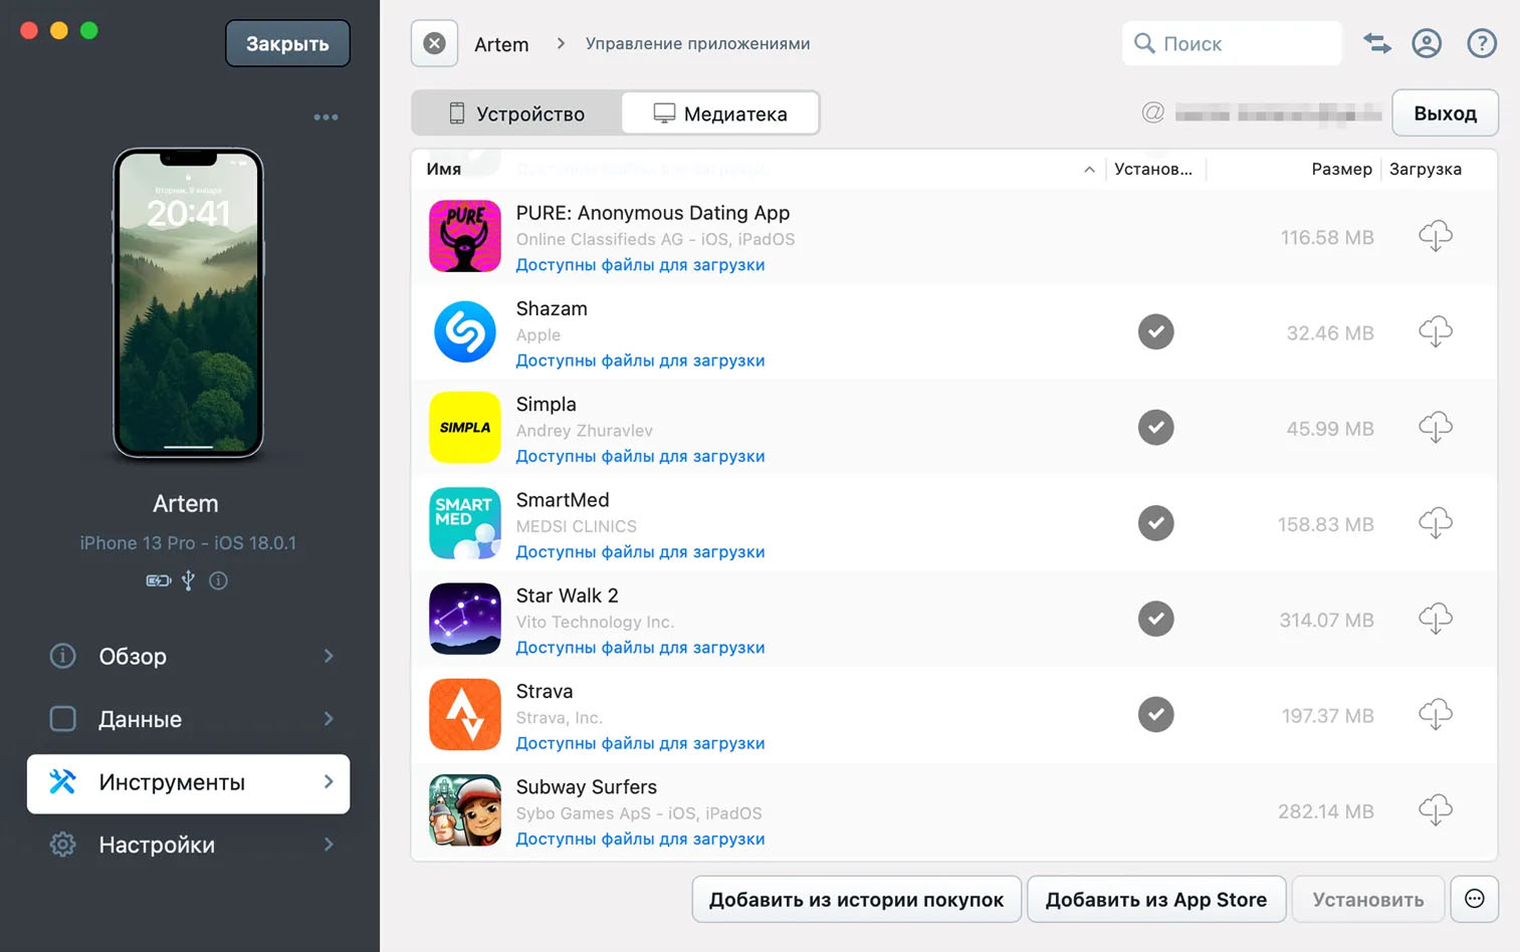Image resolution: width=1520 pixels, height=952 pixels.
Task: Open the PURE app icon
Action: [465, 236]
